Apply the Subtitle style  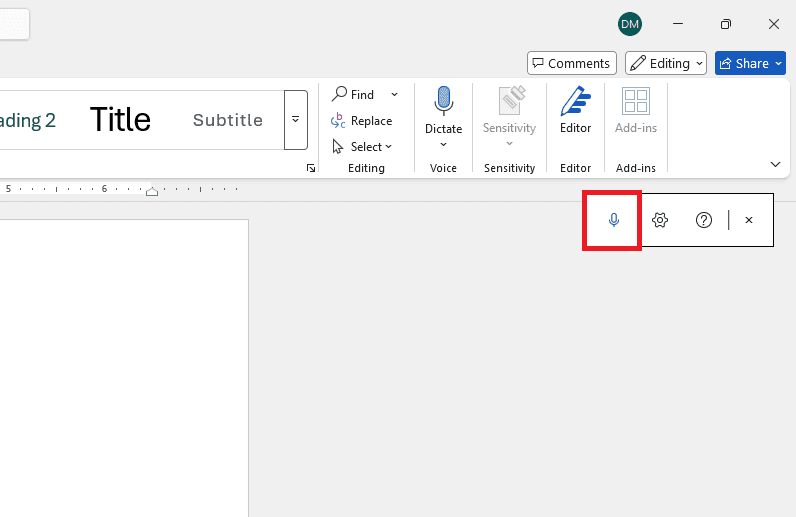tap(228, 120)
